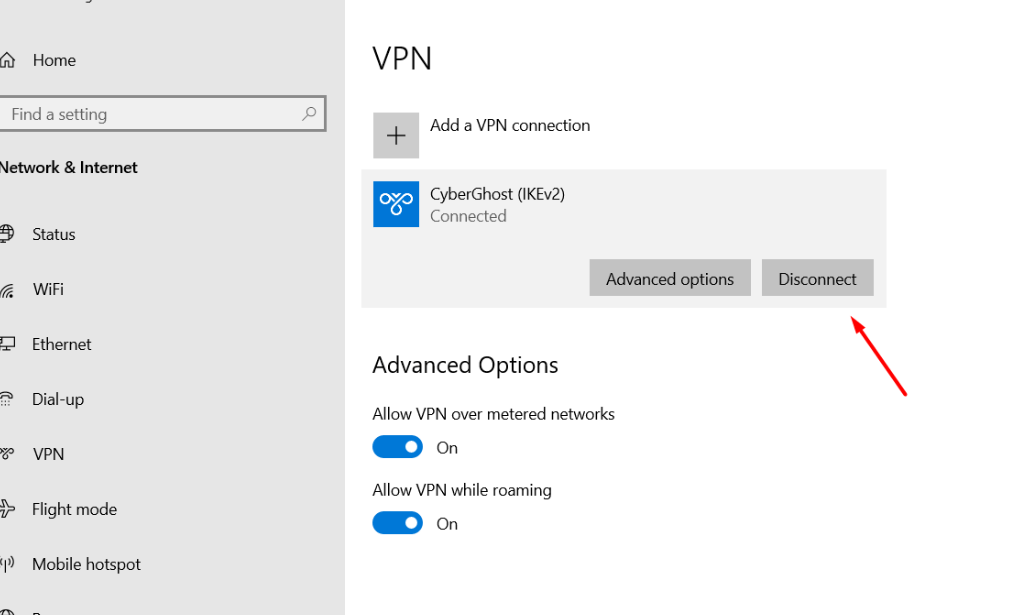
Task: Click the WiFi signal icon
Action: click(7, 290)
